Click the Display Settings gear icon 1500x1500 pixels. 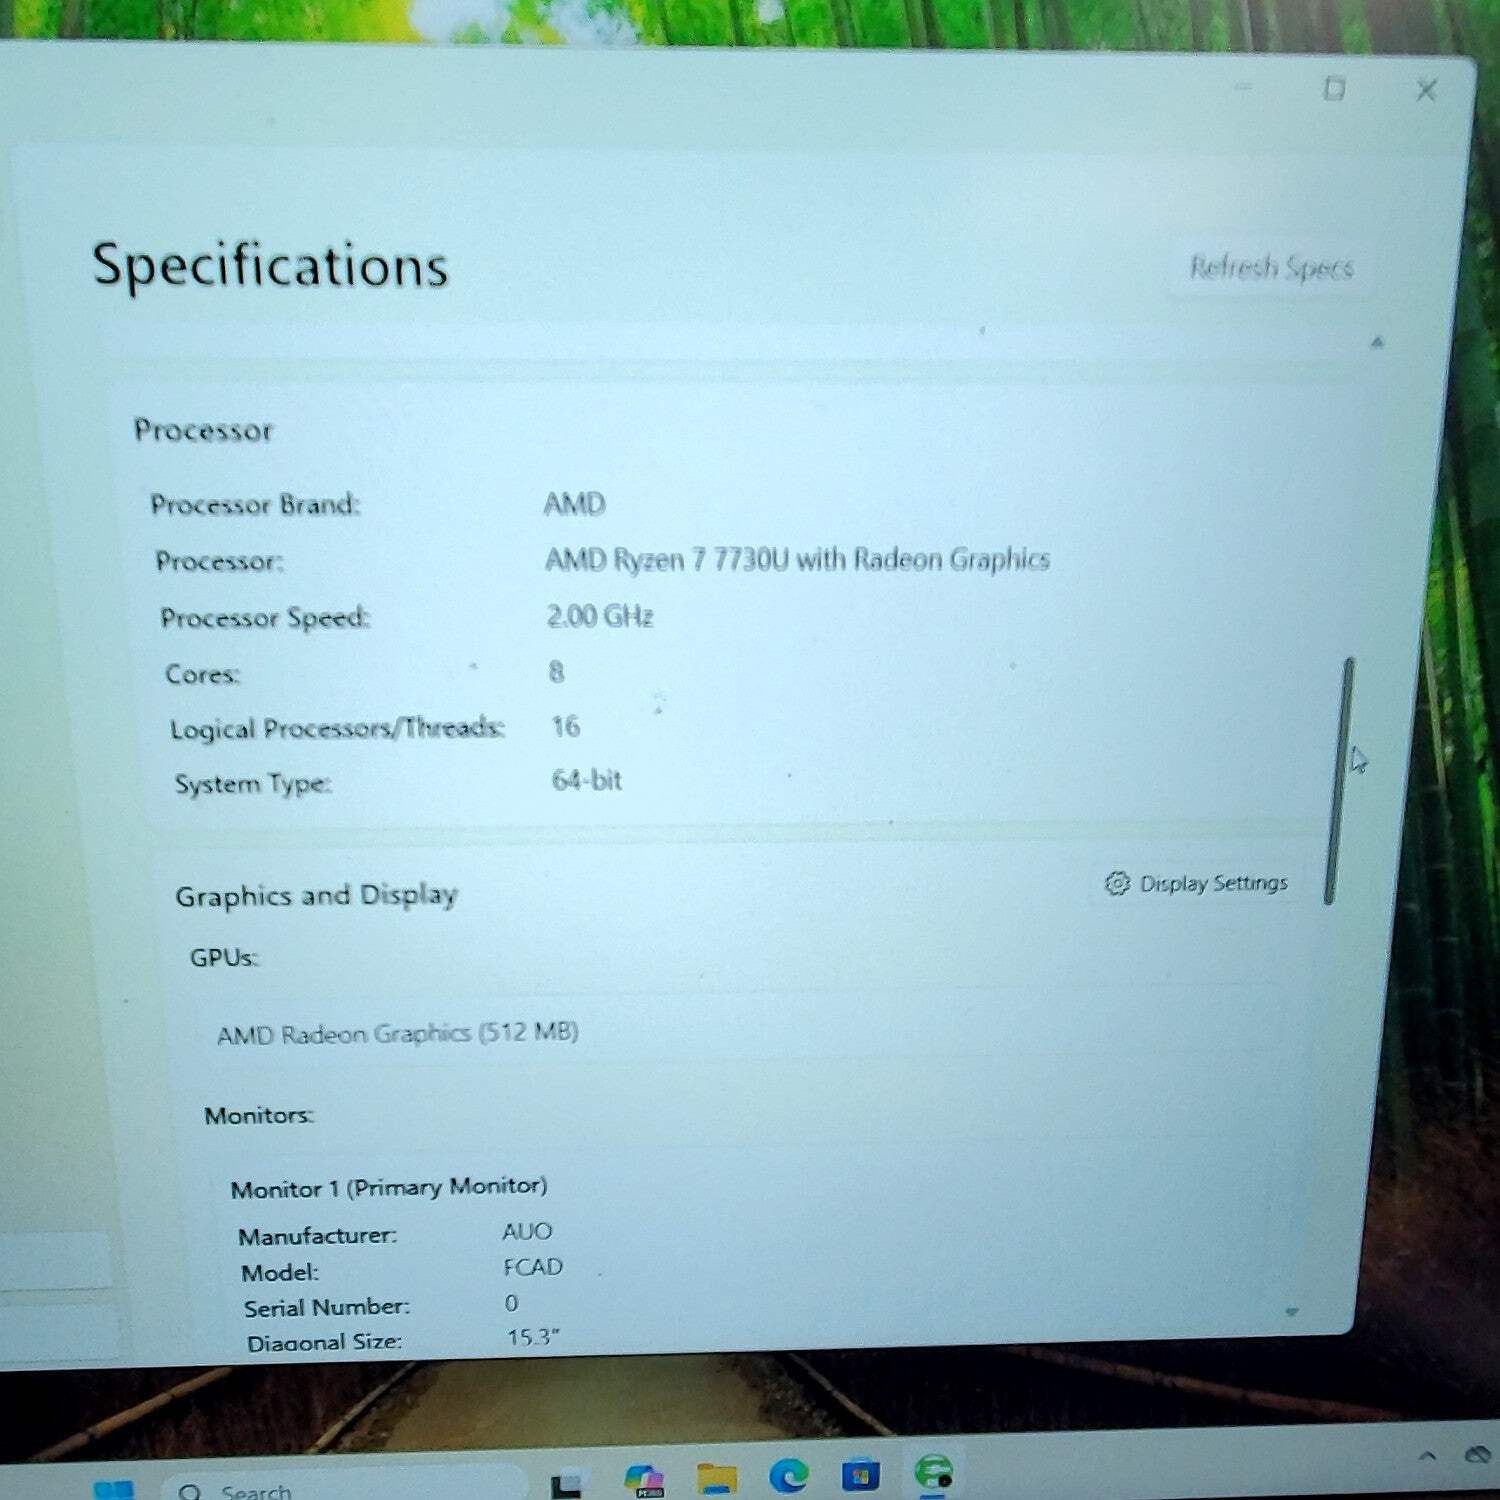tap(1117, 883)
